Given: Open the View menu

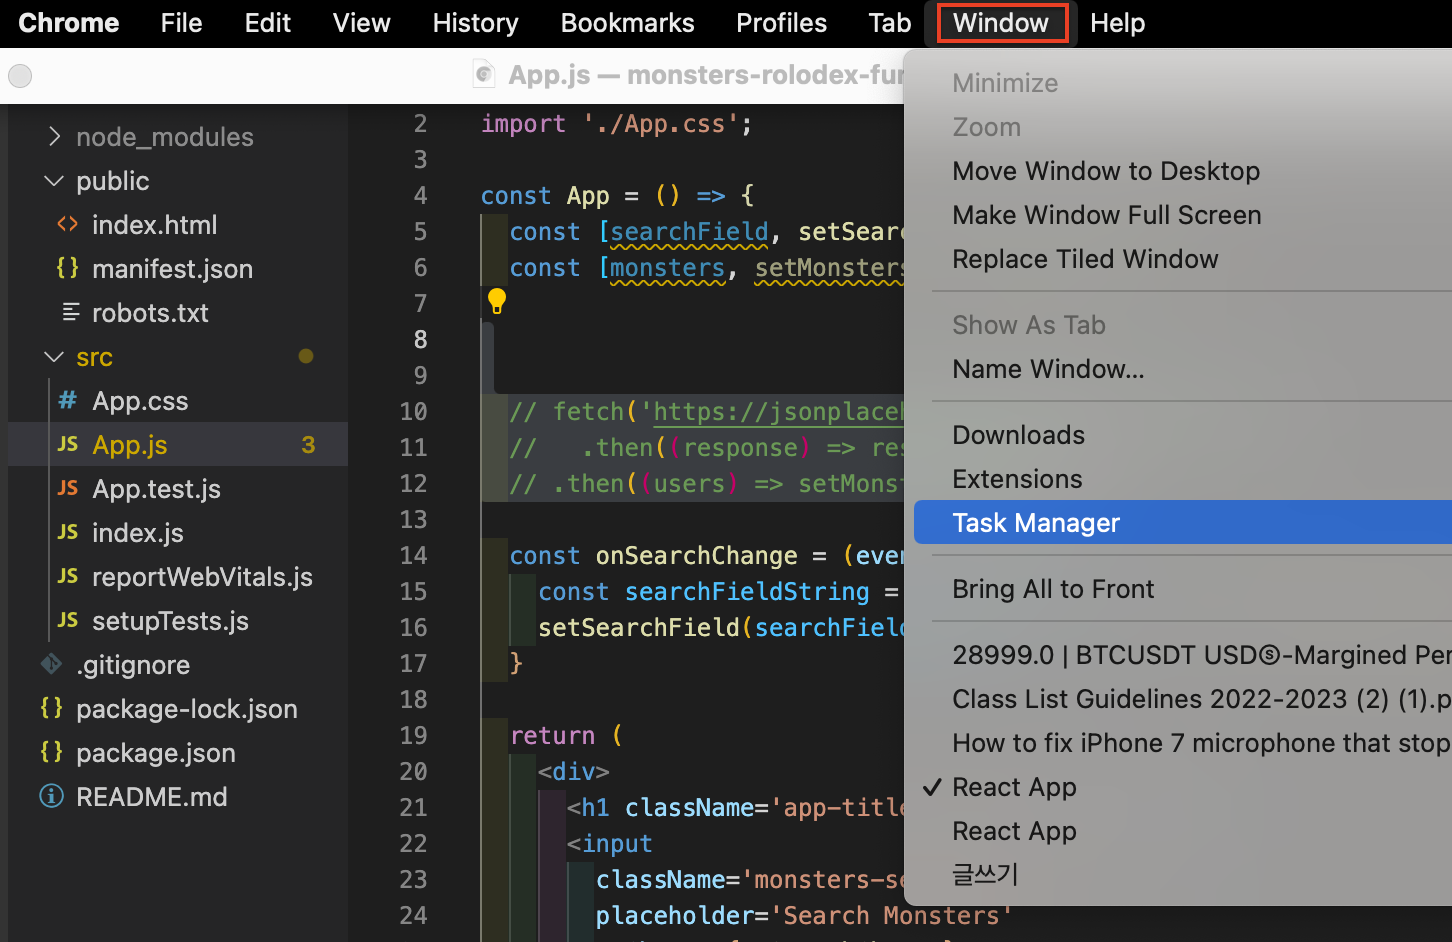Looking at the screenshot, I should click(x=361, y=23).
